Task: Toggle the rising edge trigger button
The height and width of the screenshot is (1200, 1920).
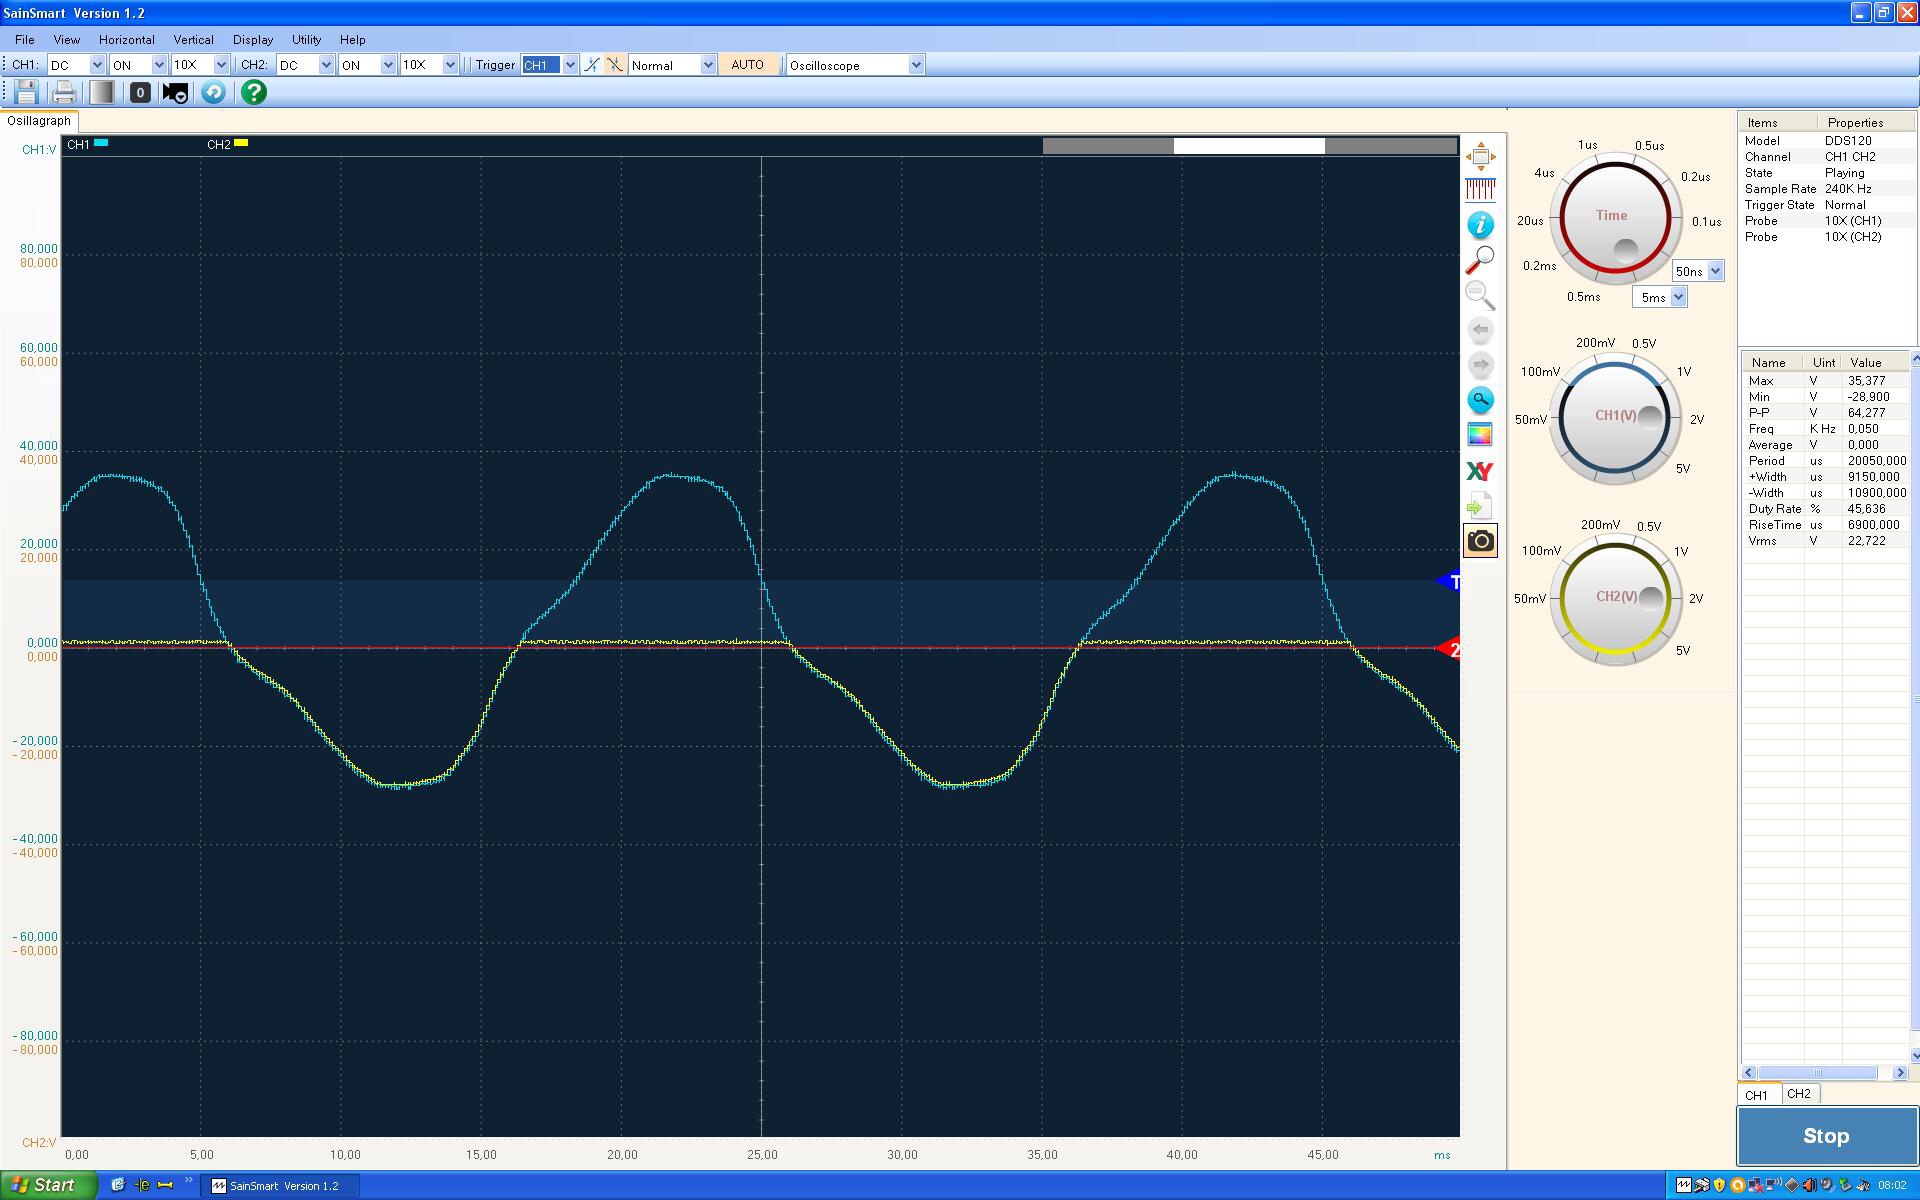Action: pos(592,65)
